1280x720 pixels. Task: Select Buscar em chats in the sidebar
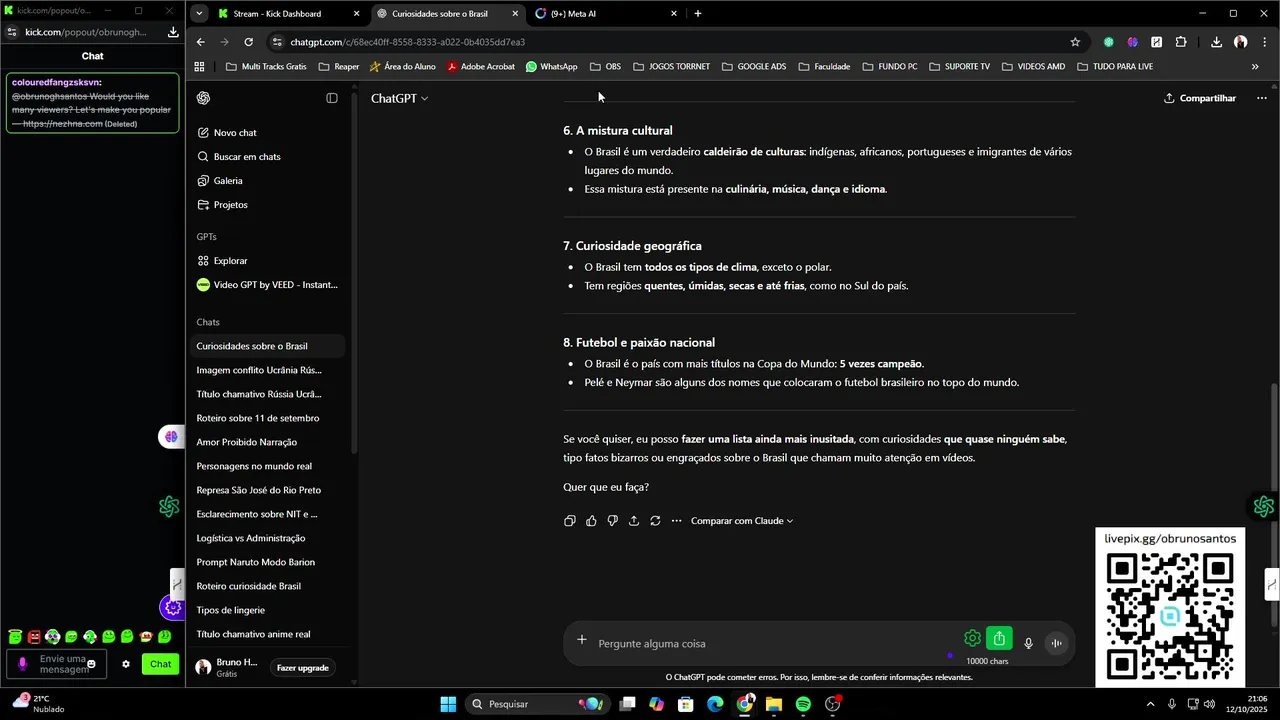[267, 157]
